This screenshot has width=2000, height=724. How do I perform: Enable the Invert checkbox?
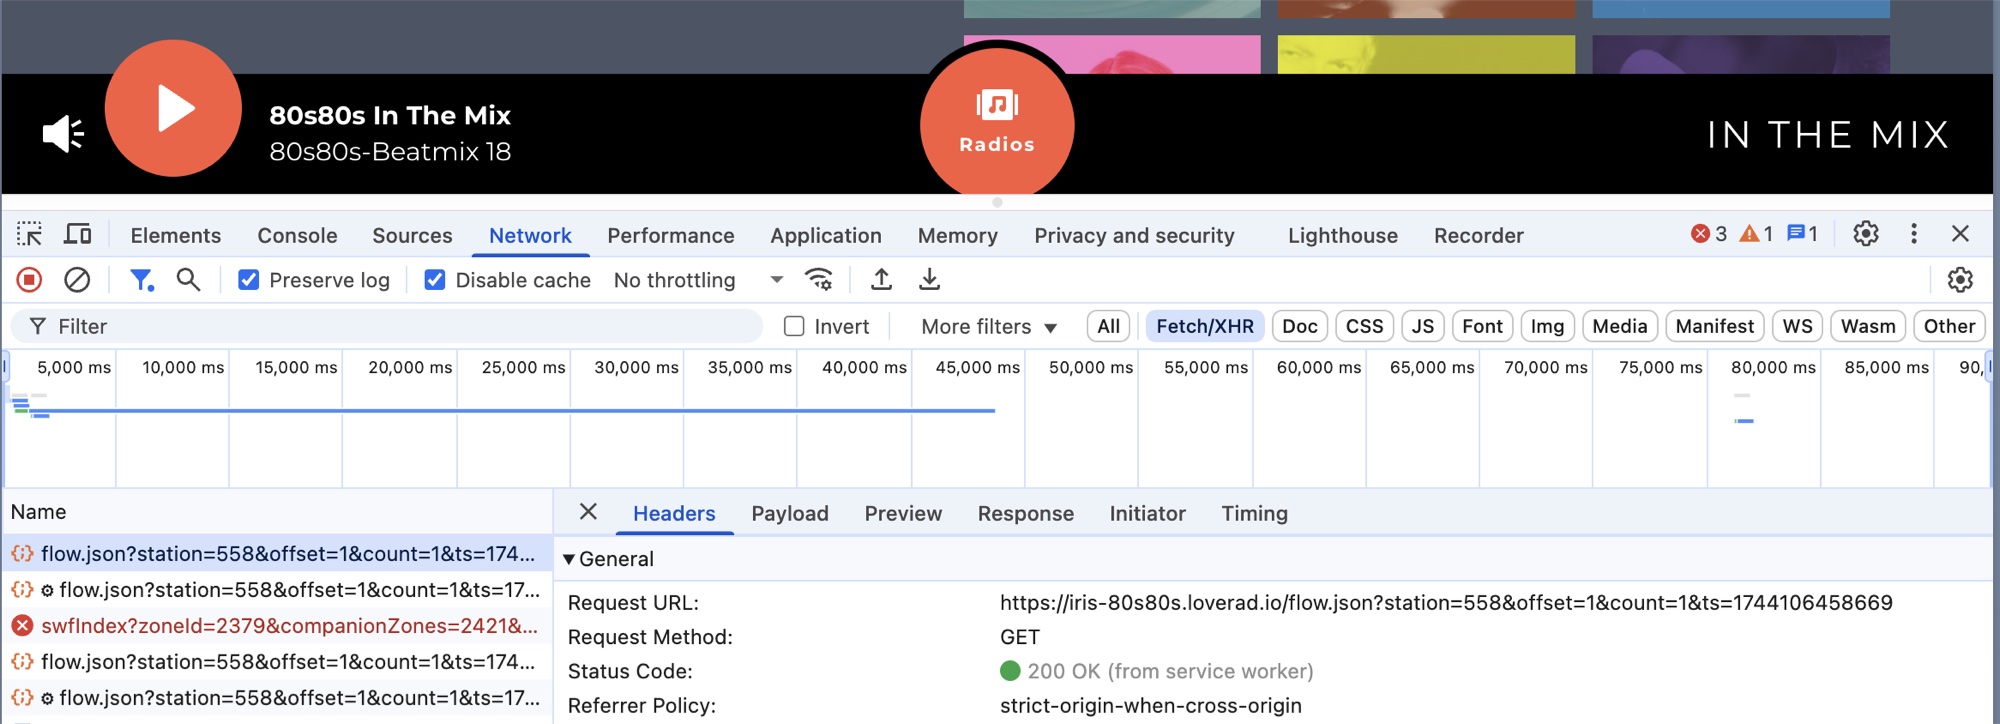point(794,326)
